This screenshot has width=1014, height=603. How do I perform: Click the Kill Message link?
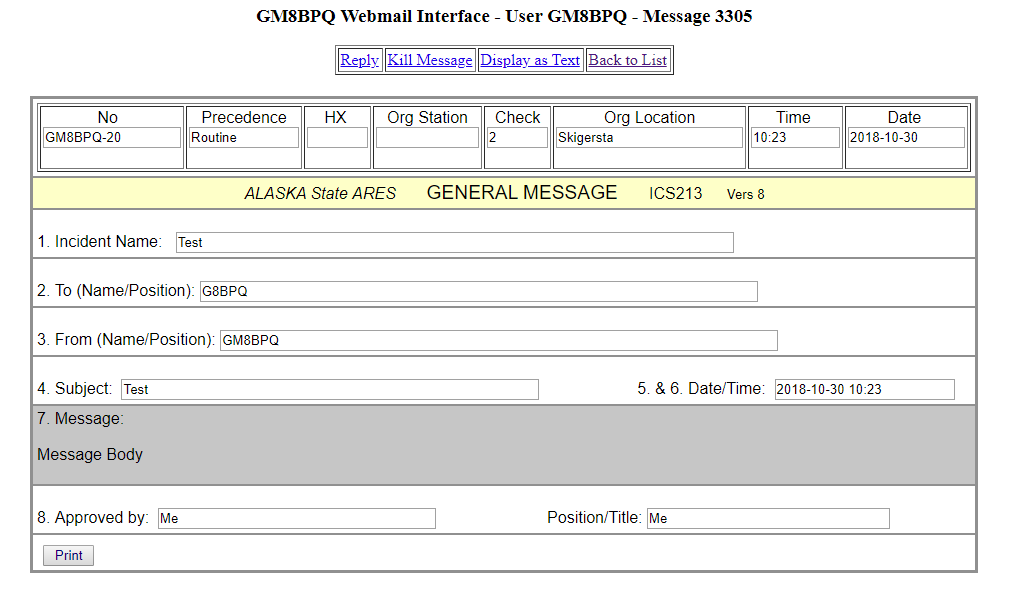tap(430, 60)
